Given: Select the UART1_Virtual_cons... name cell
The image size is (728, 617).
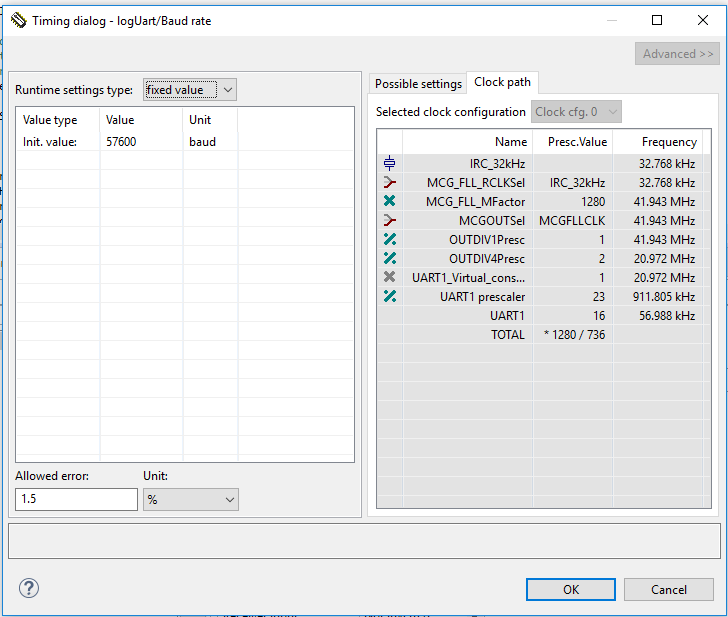Looking at the screenshot, I should coord(468,278).
